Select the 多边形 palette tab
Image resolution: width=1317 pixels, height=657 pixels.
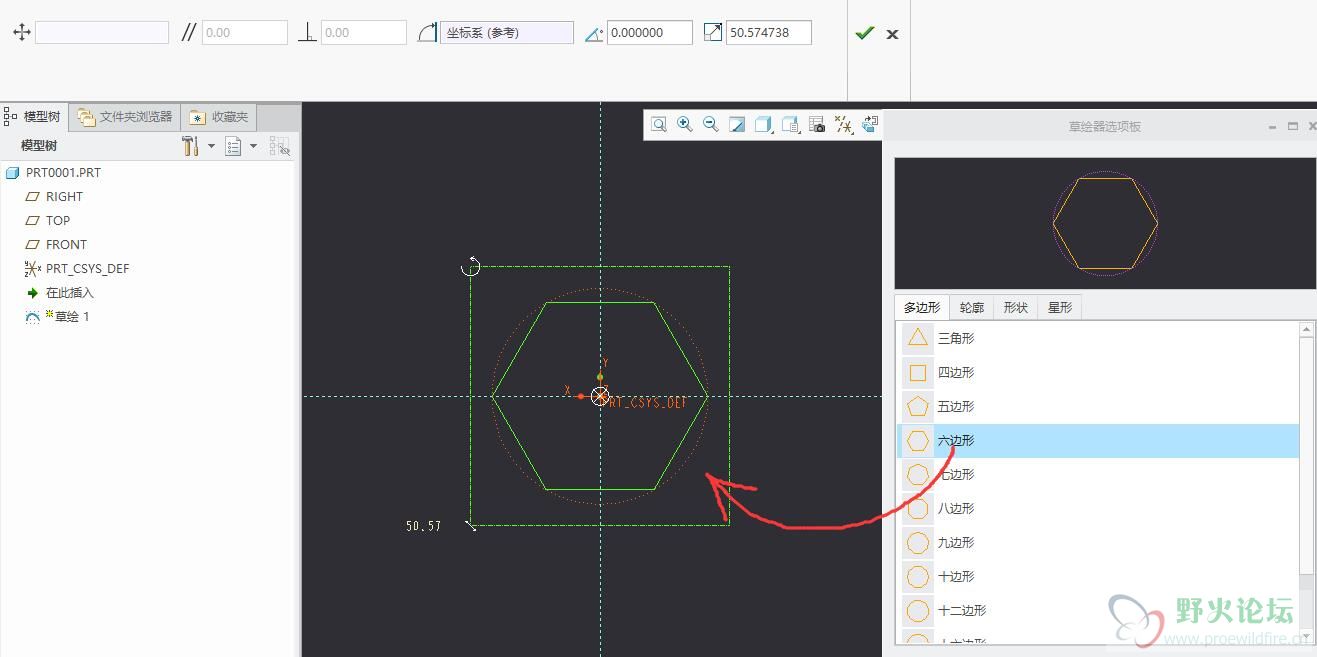coord(922,307)
